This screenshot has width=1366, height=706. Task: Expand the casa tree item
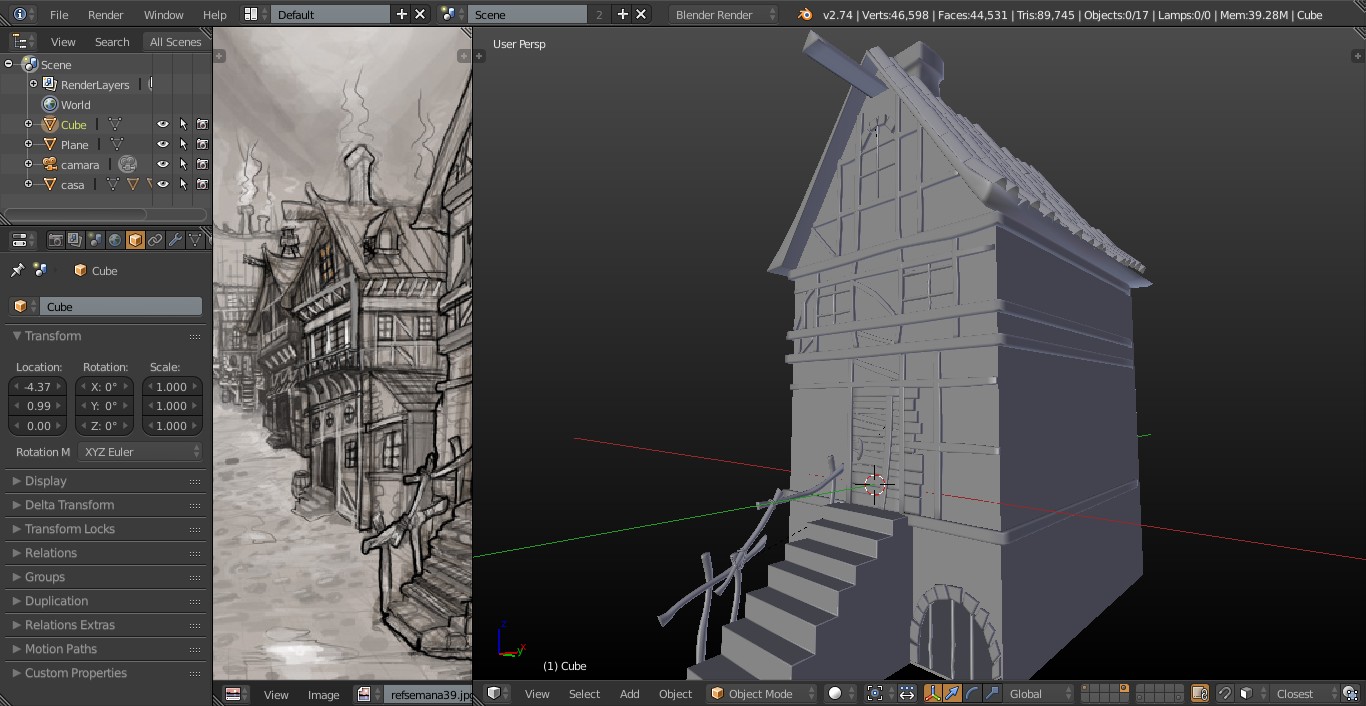click(x=29, y=184)
